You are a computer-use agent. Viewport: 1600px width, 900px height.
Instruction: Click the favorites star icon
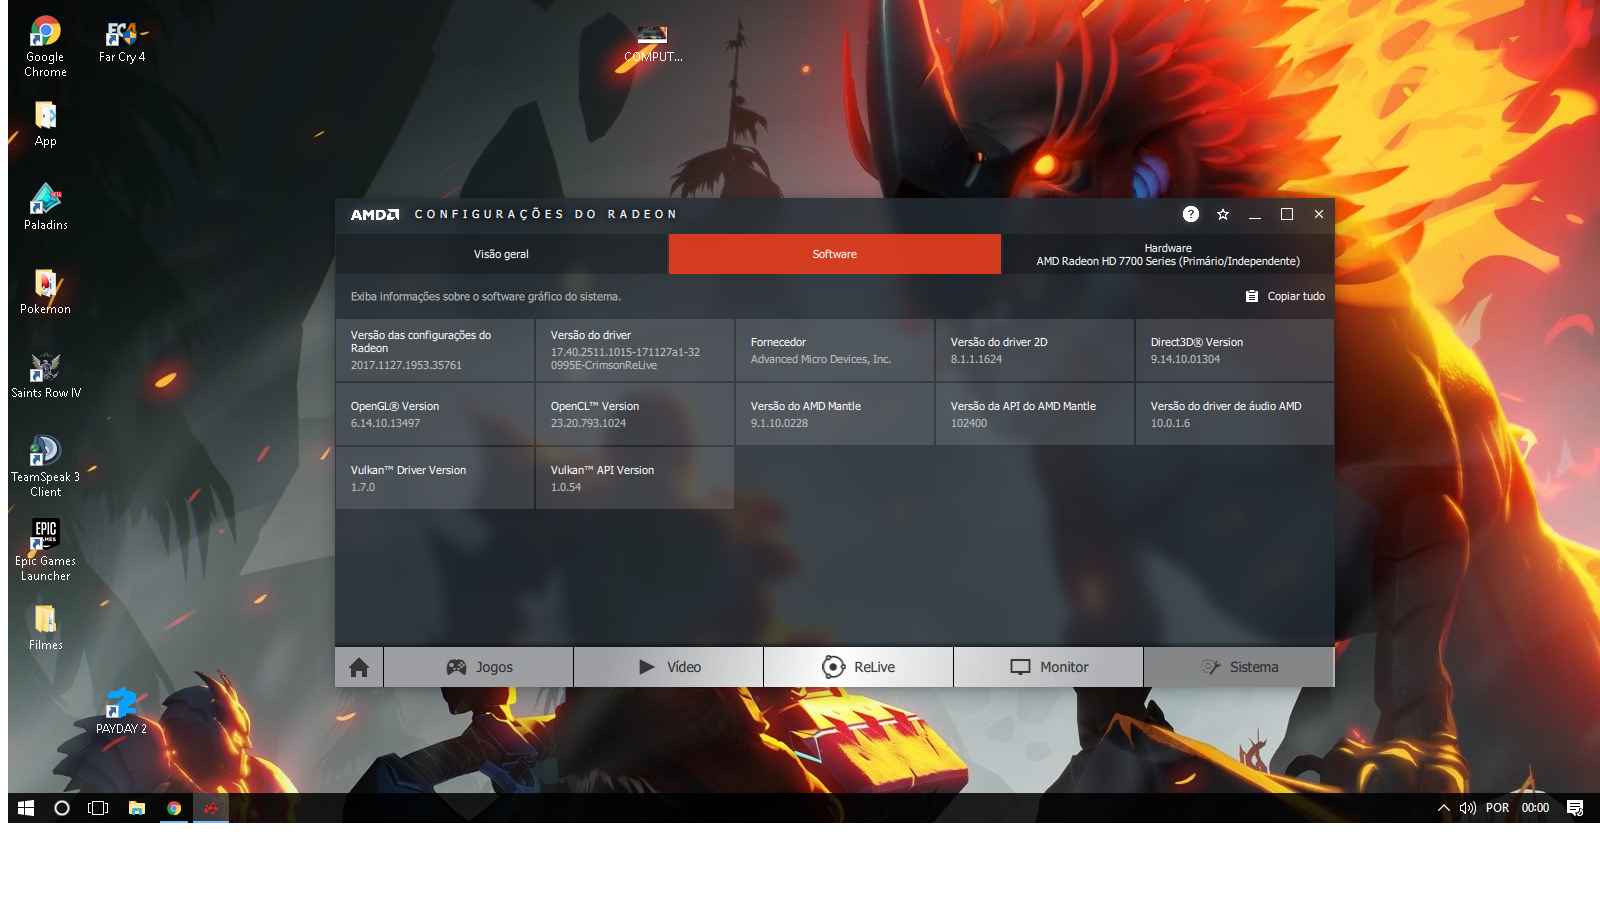[x=1222, y=214]
